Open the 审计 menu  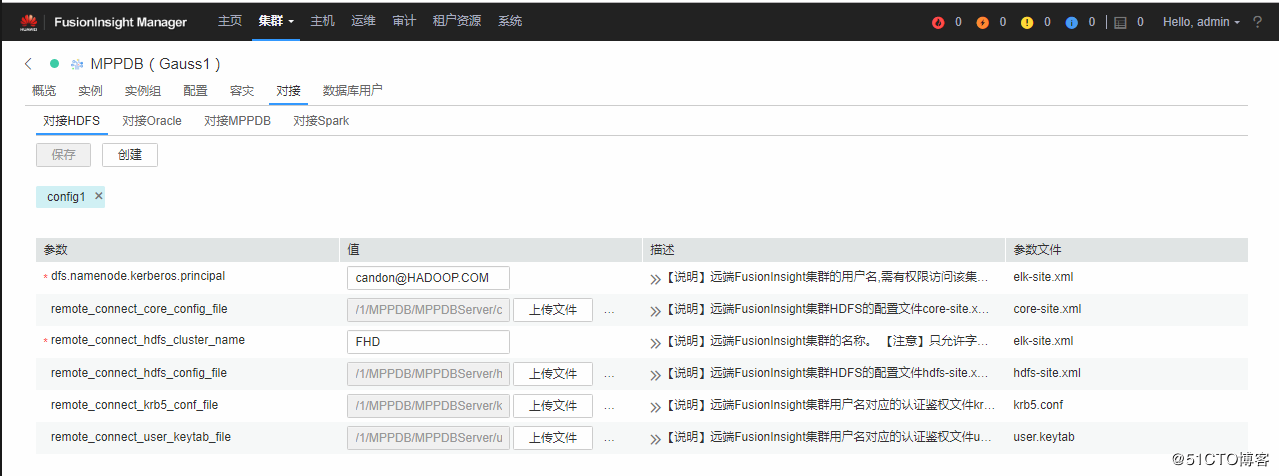[x=404, y=21]
